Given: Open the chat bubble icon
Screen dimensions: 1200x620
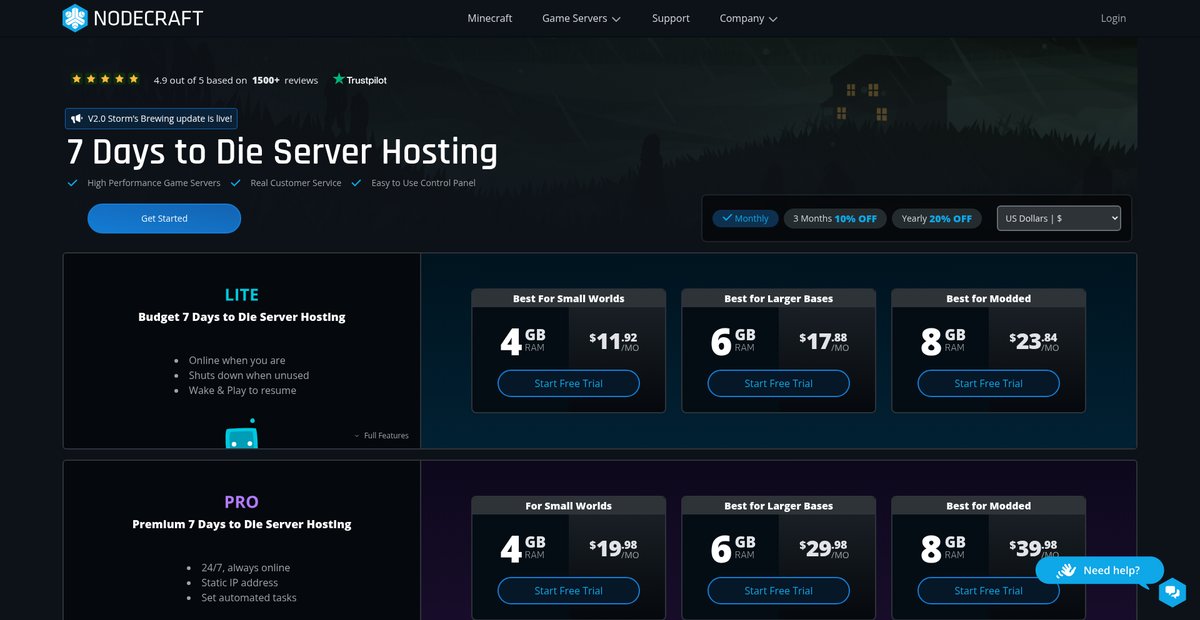Looking at the screenshot, I should click(x=1172, y=592).
